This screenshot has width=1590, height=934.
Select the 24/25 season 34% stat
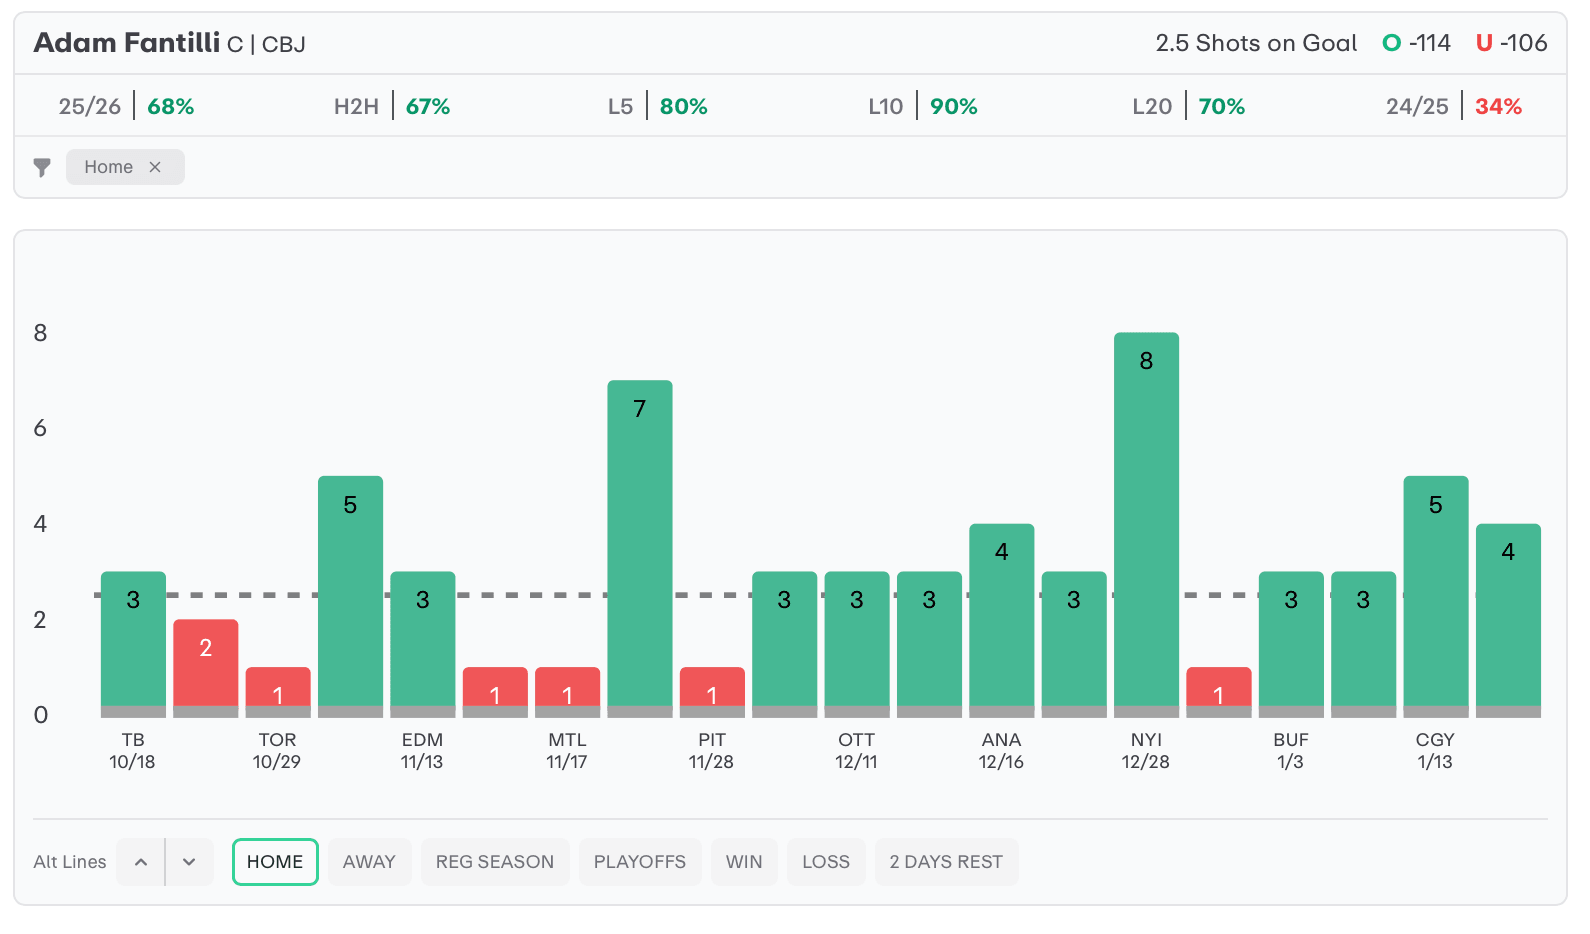click(1454, 106)
